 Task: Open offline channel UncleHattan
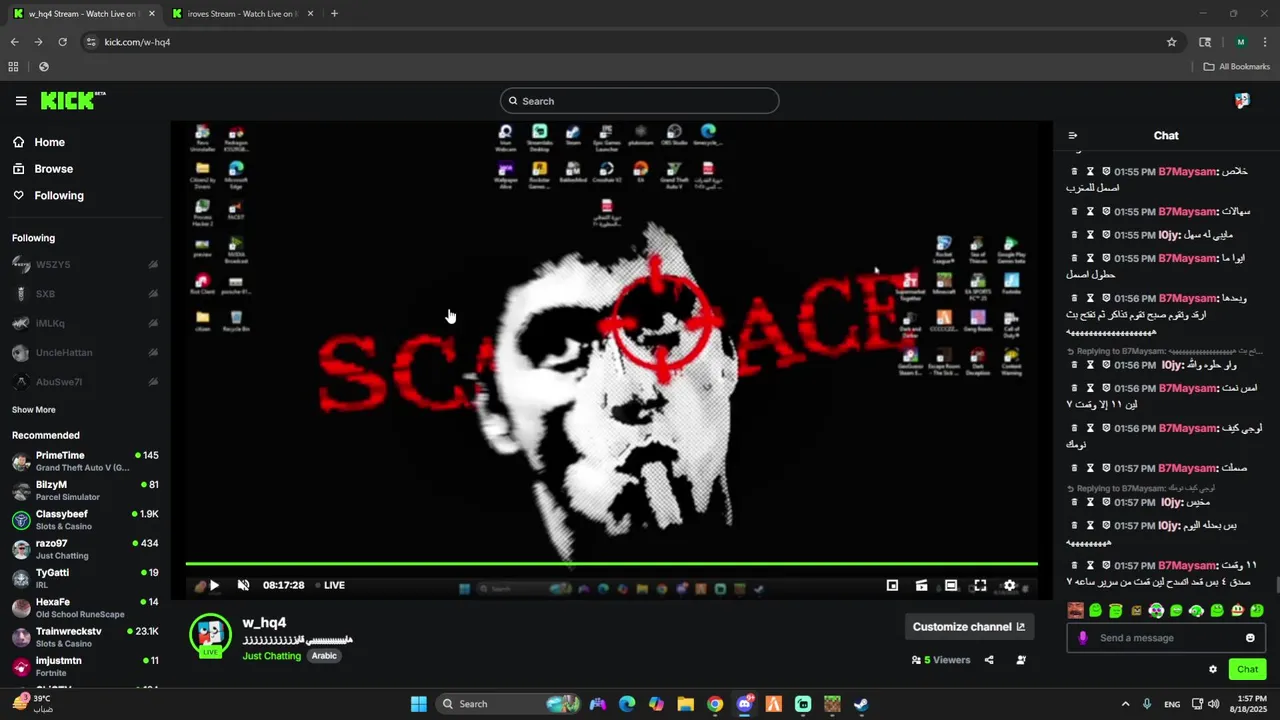tap(85, 353)
